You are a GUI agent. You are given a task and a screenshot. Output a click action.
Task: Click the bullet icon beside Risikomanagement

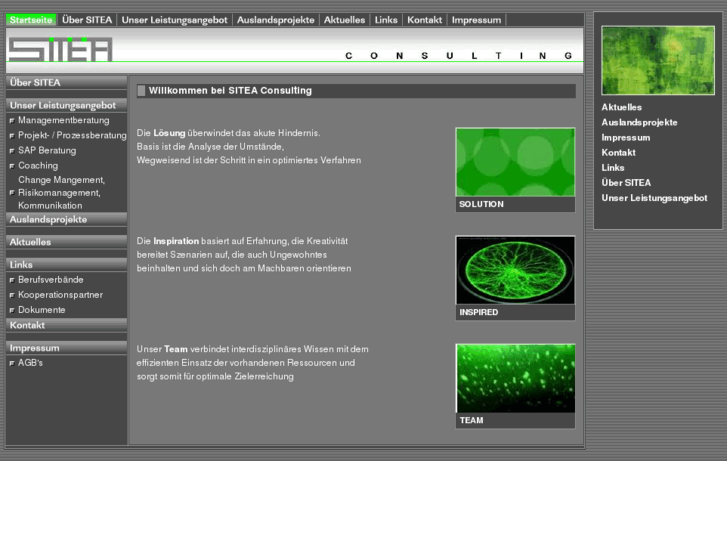tap(12, 193)
